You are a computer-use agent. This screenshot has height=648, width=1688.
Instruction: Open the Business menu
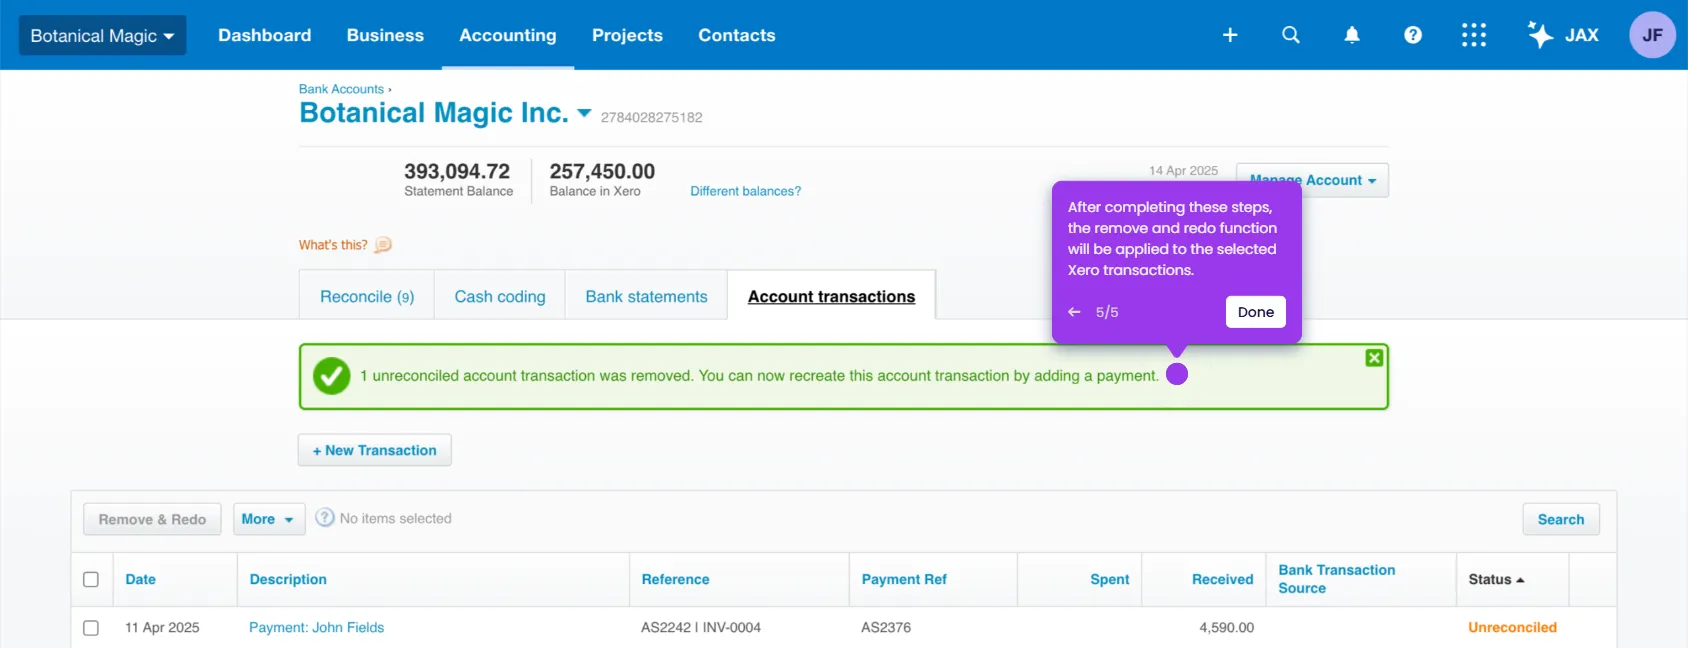pyautogui.click(x=385, y=35)
